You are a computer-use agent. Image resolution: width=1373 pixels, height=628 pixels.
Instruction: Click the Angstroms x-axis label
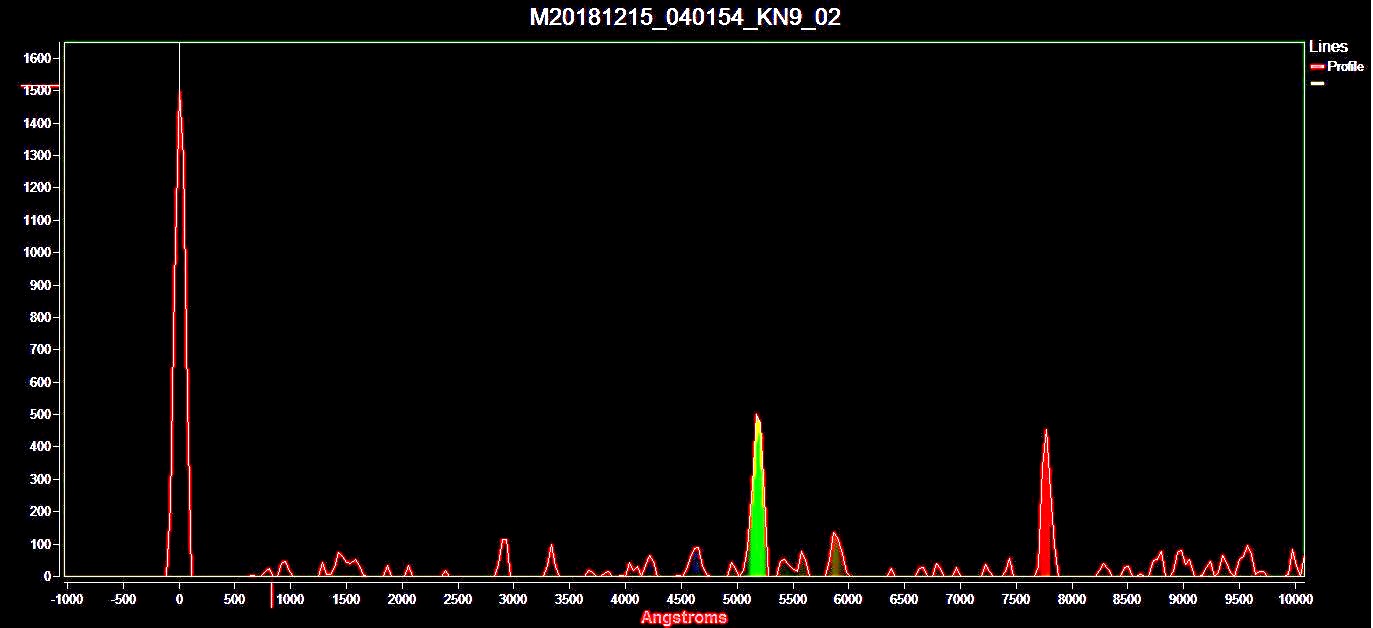coord(684,618)
